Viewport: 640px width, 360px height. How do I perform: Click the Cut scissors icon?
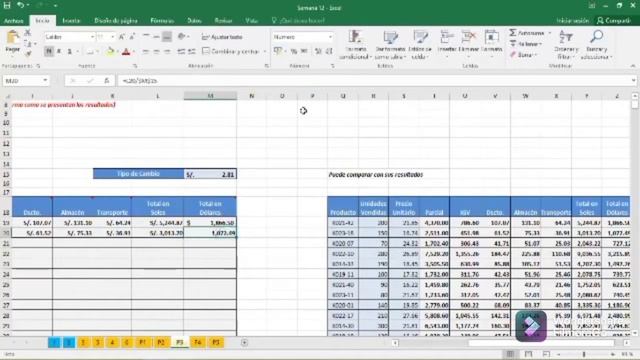click(28, 33)
